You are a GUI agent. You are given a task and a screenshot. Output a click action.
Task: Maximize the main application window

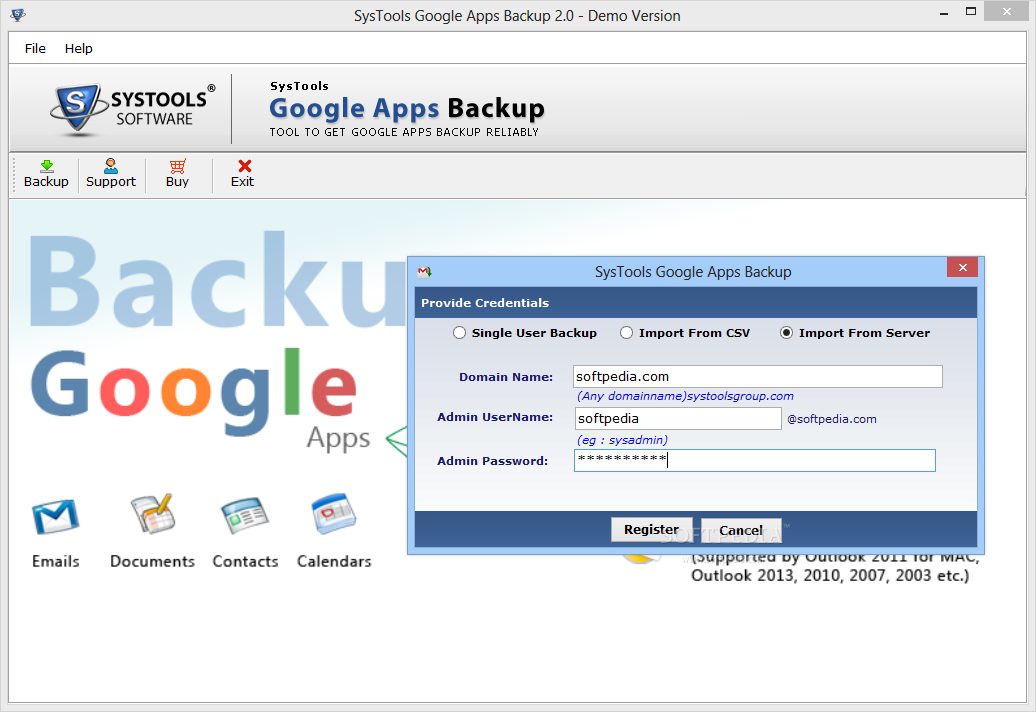(971, 11)
